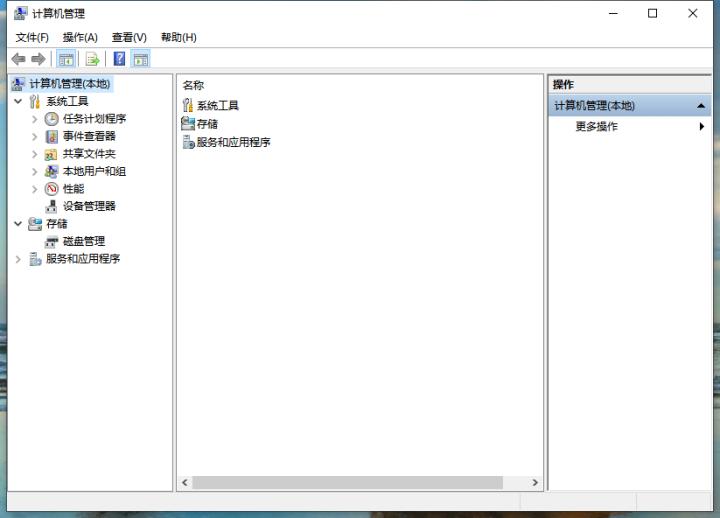This screenshot has height=518, width=720.
Task: Click the Forward arrow toolbar icon
Action: click(38, 59)
